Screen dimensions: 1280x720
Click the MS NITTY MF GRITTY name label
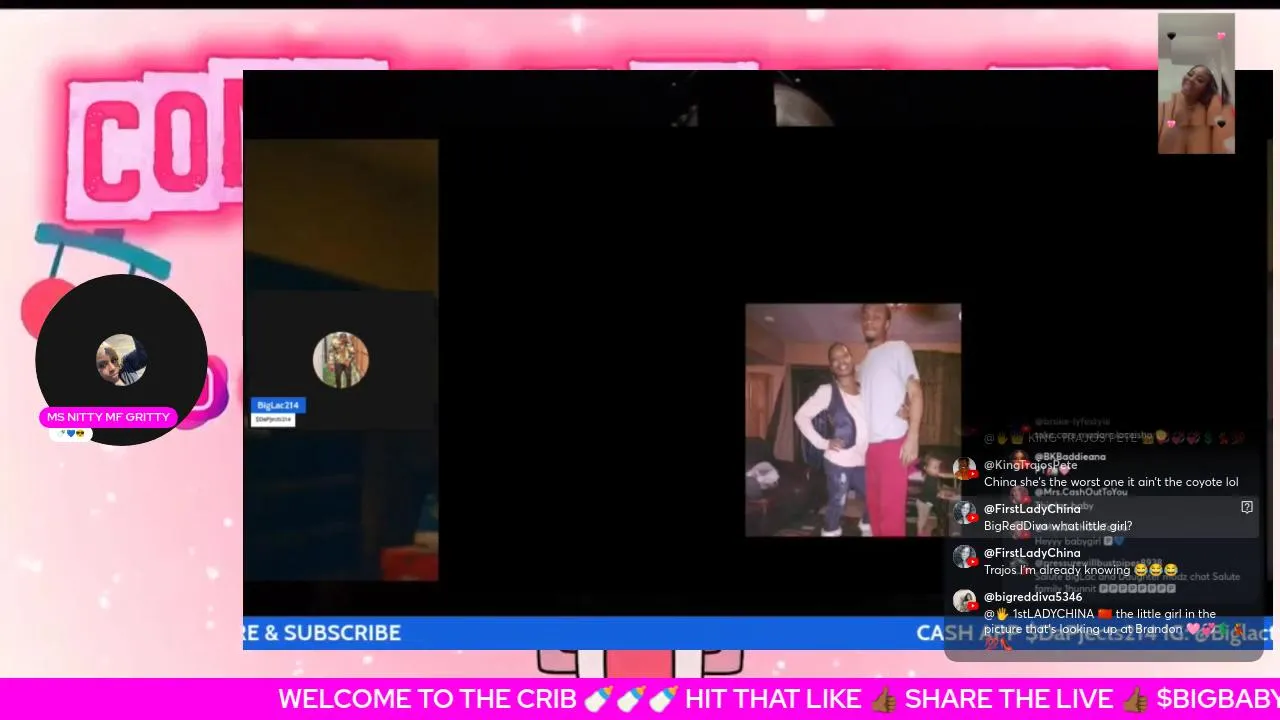108,417
